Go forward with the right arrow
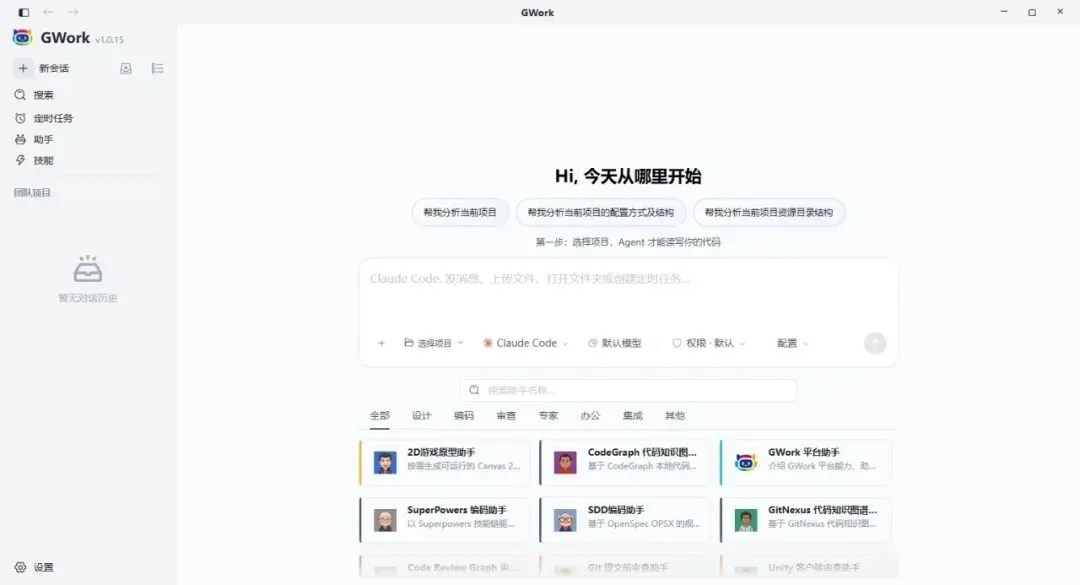The image size is (1080, 585). click(73, 12)
